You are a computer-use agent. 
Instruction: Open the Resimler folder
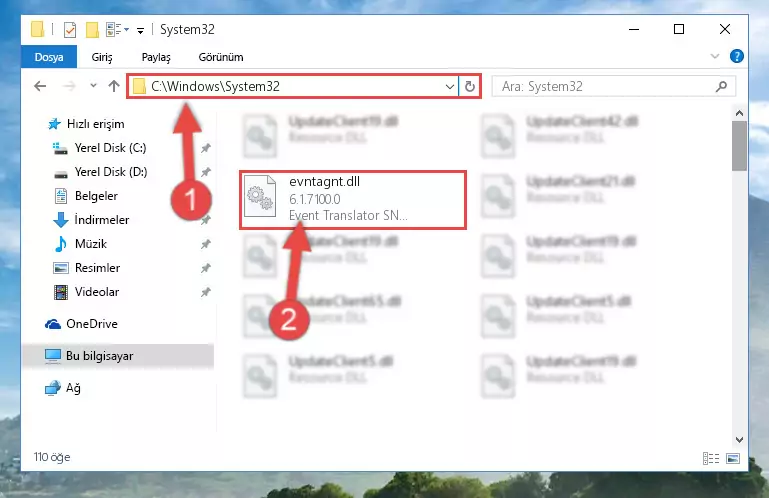coord(97,268)
